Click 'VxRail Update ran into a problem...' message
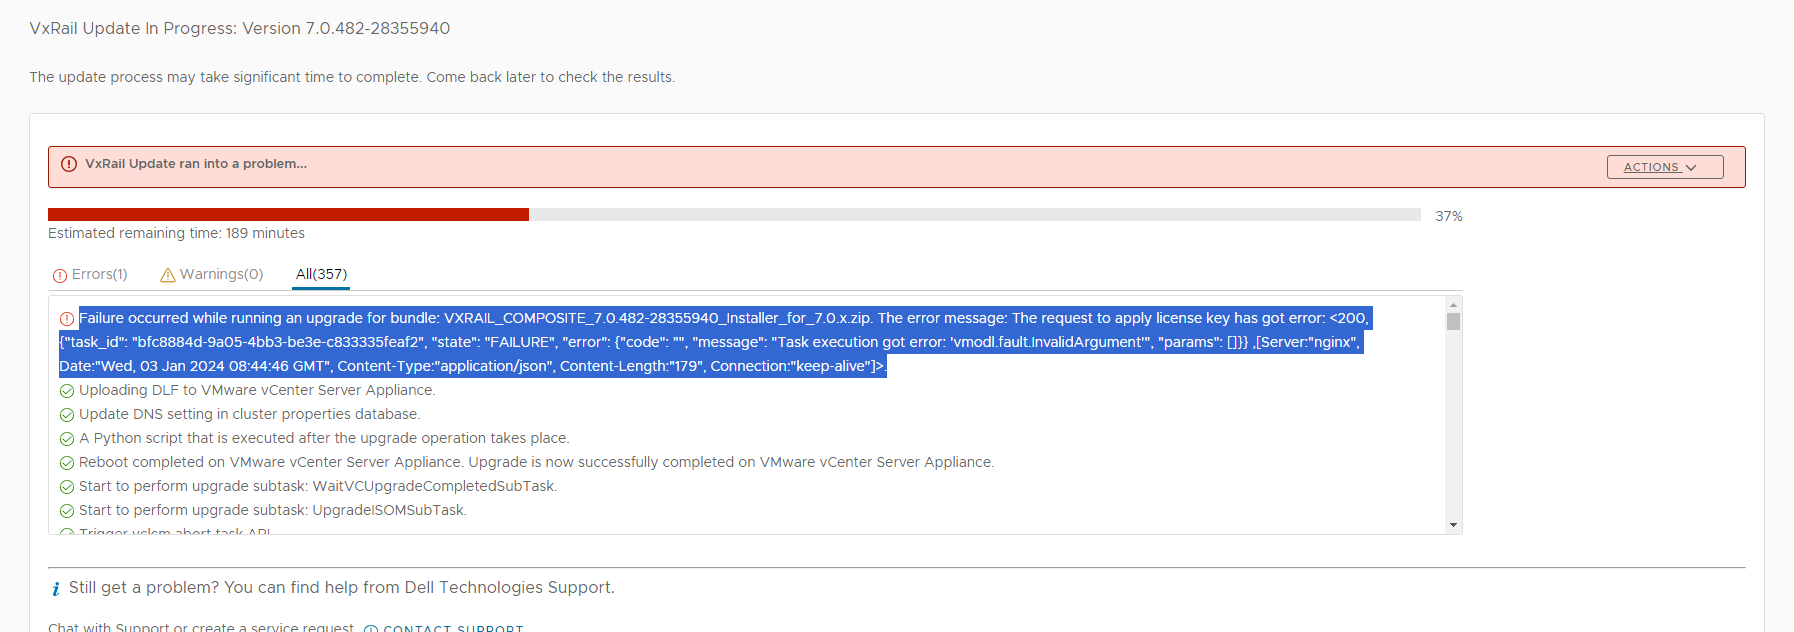This screenshot has height=632, width=1794. pos(196,164)
